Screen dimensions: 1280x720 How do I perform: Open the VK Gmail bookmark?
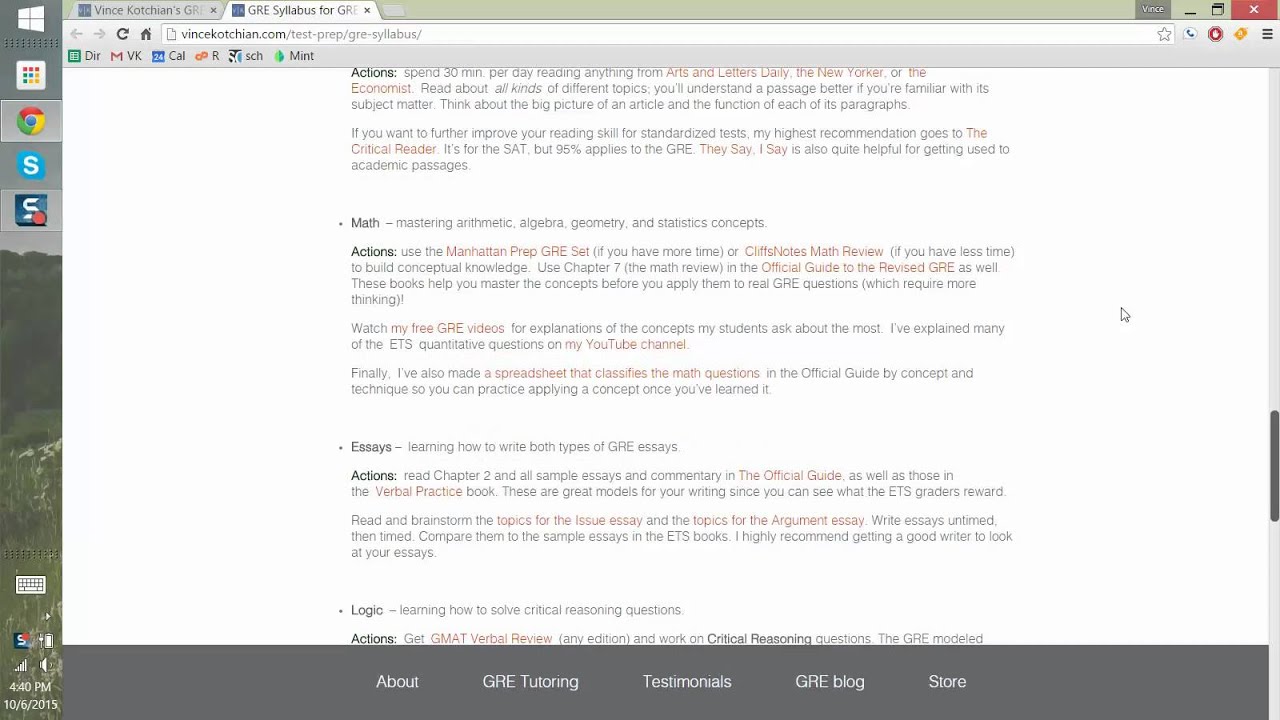(126, 56)
